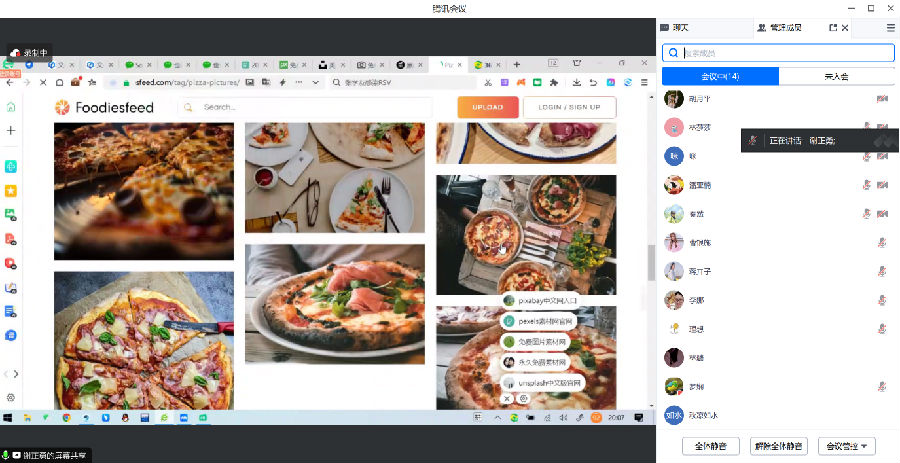900x463 pixels.
Task: Click the 全体静音 mute all button
Action: point(710,446)
